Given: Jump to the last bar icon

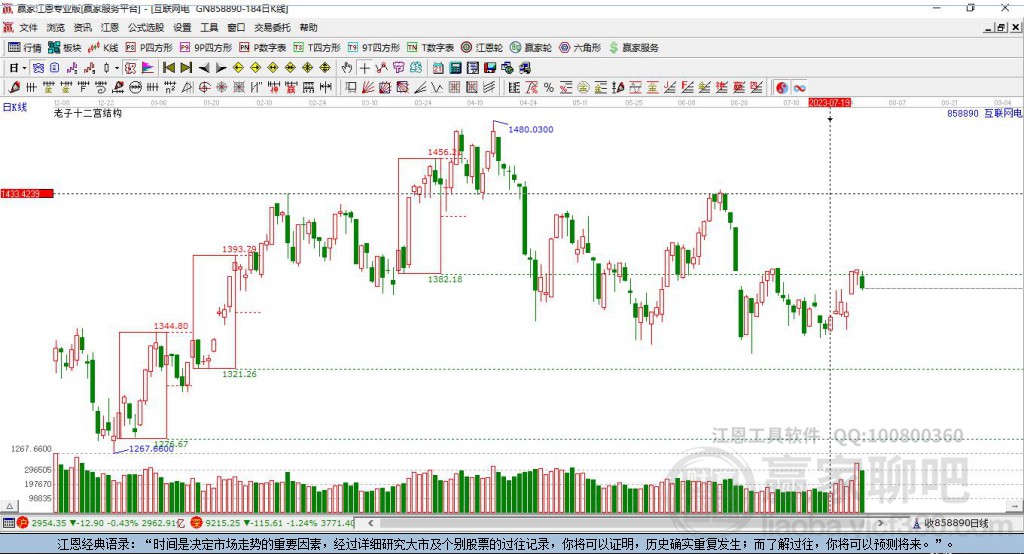Looking at the screenshot, I should (x=186, y=68).
